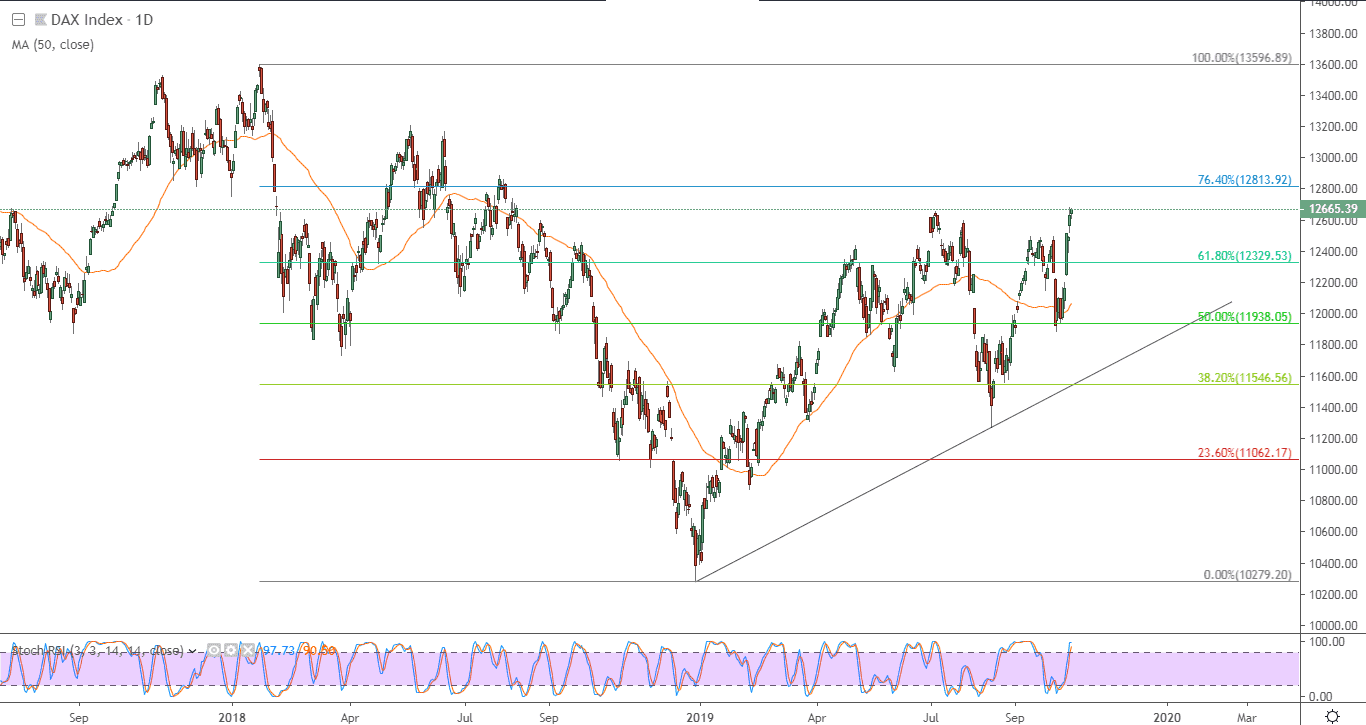The height and width of the screenshot is (725, 1366).
Task: Collapse the chart legend with the minus box
Action: click(x=18, y=19)
